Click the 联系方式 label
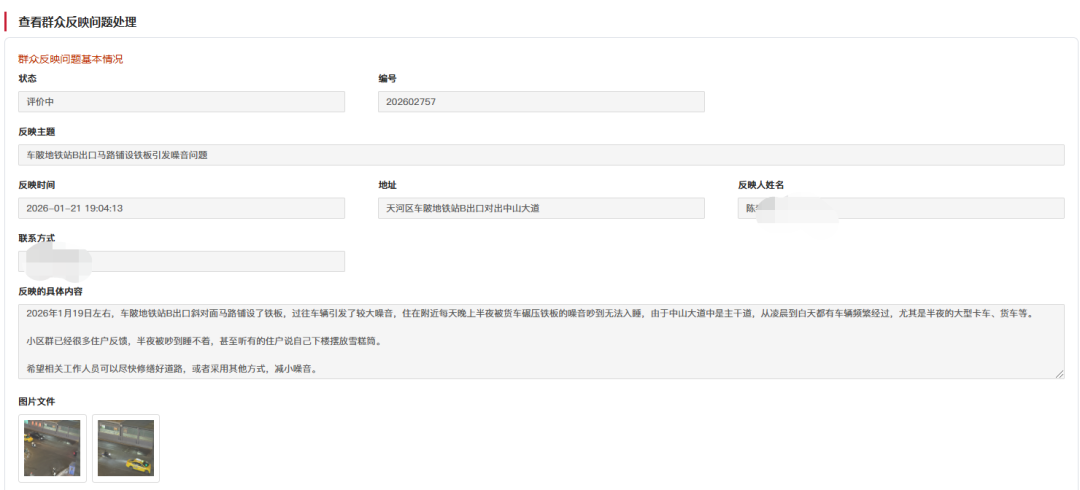The width and height of the screenshot is (1080, 490). pos(37,238)
